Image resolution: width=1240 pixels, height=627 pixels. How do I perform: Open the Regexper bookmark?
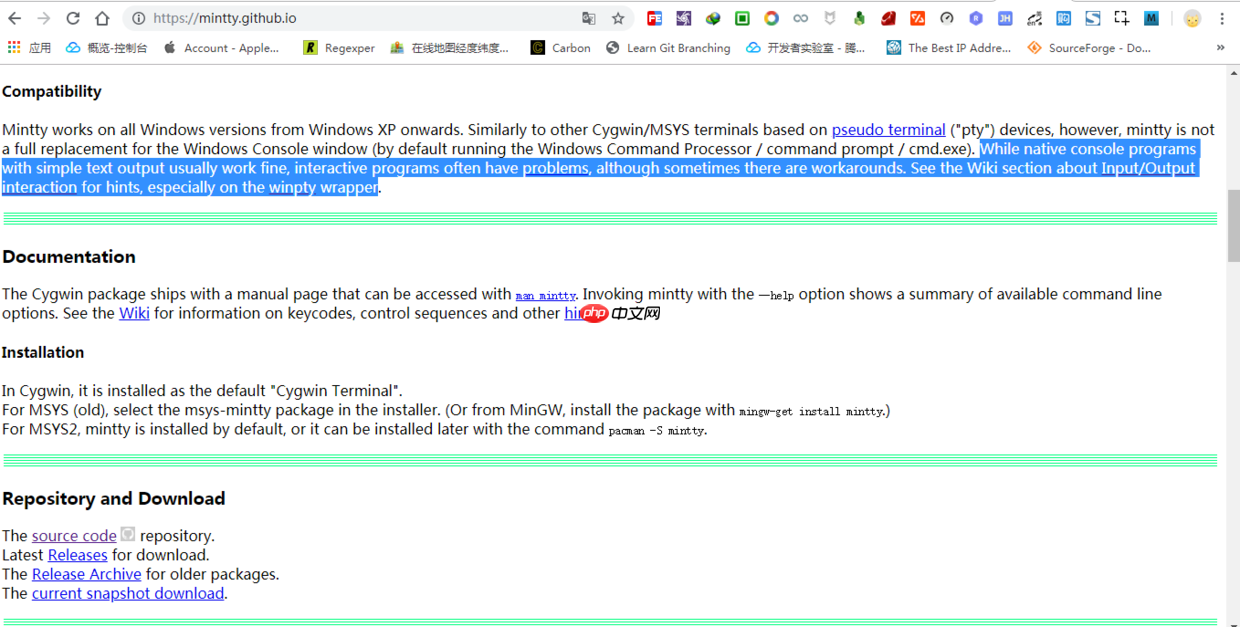pos(339,47)
